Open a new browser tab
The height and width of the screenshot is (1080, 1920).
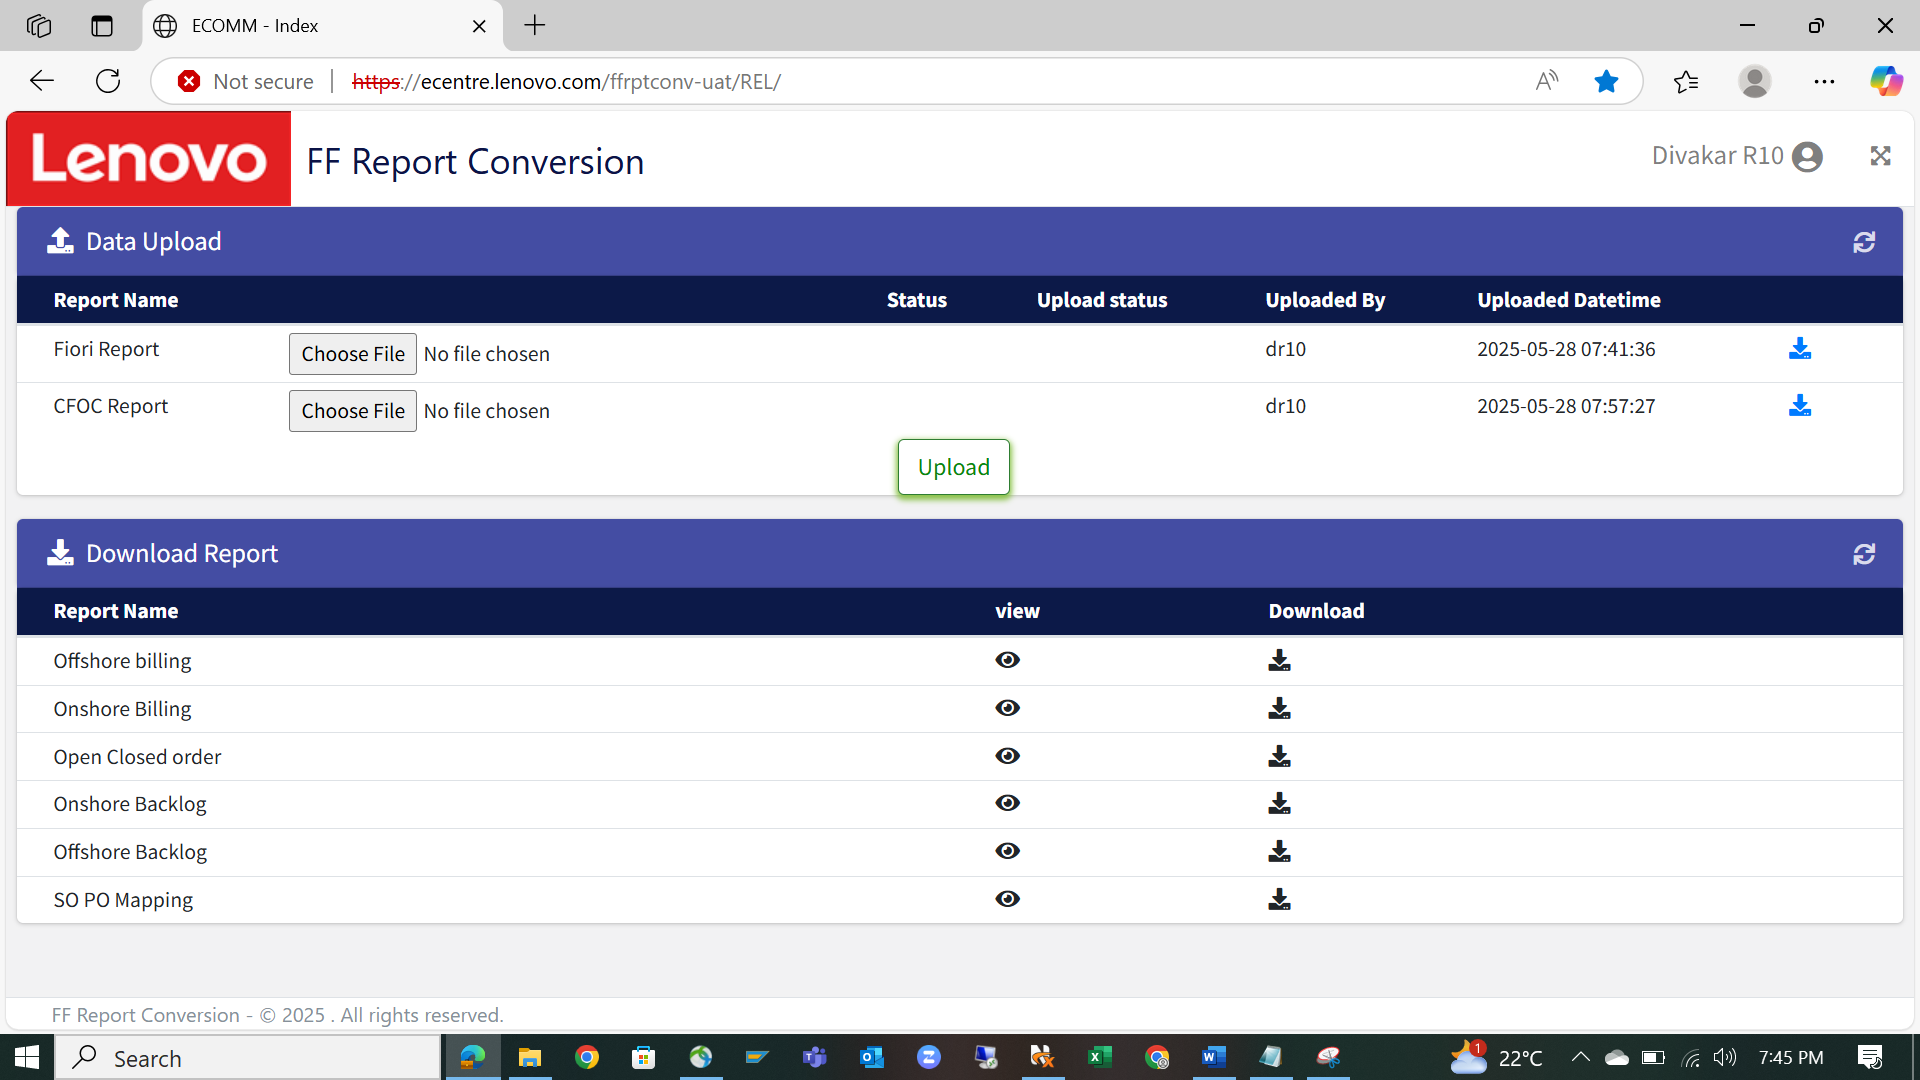pos(535,26)
